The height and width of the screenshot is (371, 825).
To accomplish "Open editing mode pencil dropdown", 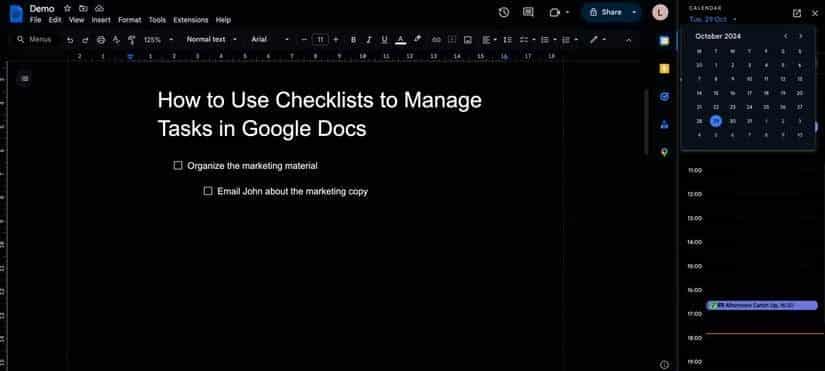I will (597, 39).
